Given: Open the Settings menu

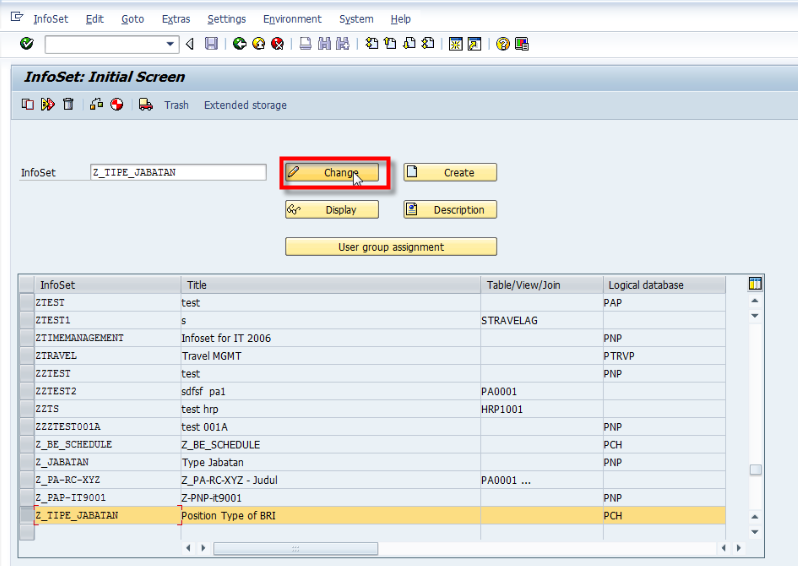Looking at the screenshot, I should (x=226, y=19).
